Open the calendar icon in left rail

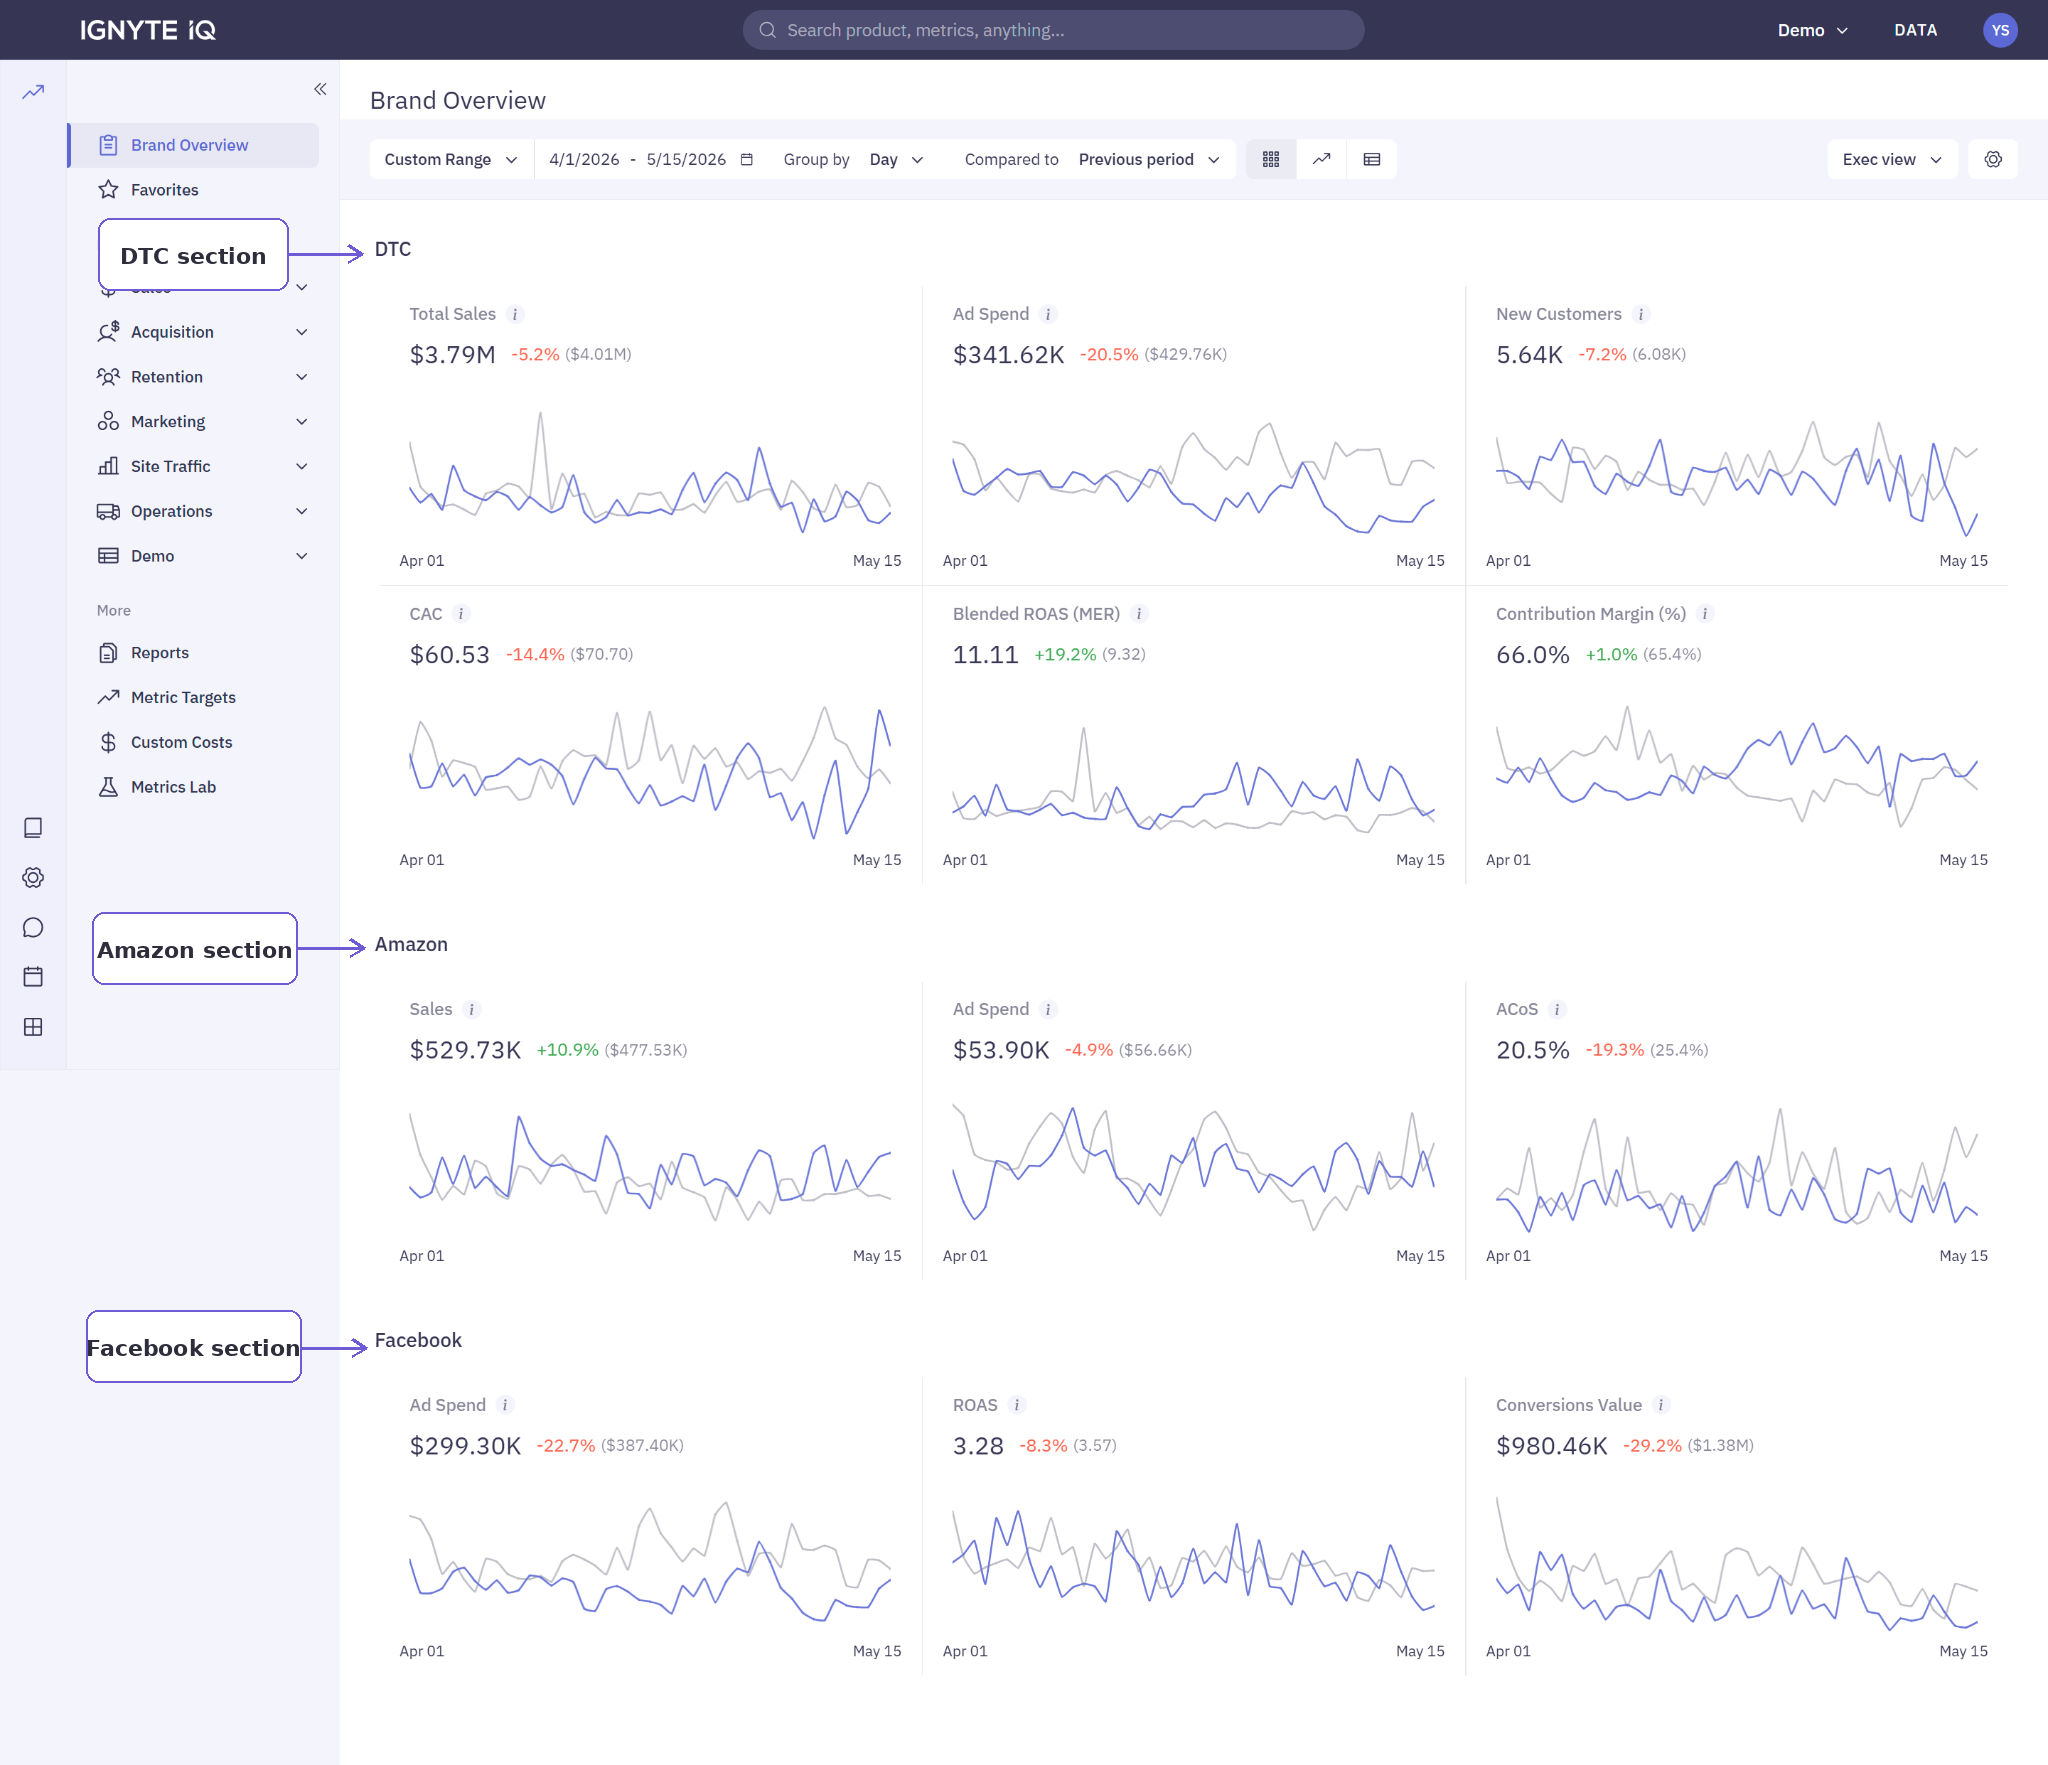(33, 977)
